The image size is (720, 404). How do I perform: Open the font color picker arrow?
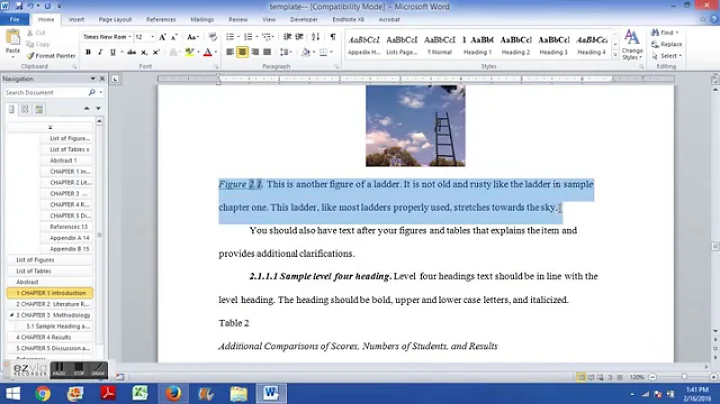click(x=215, y=52)
